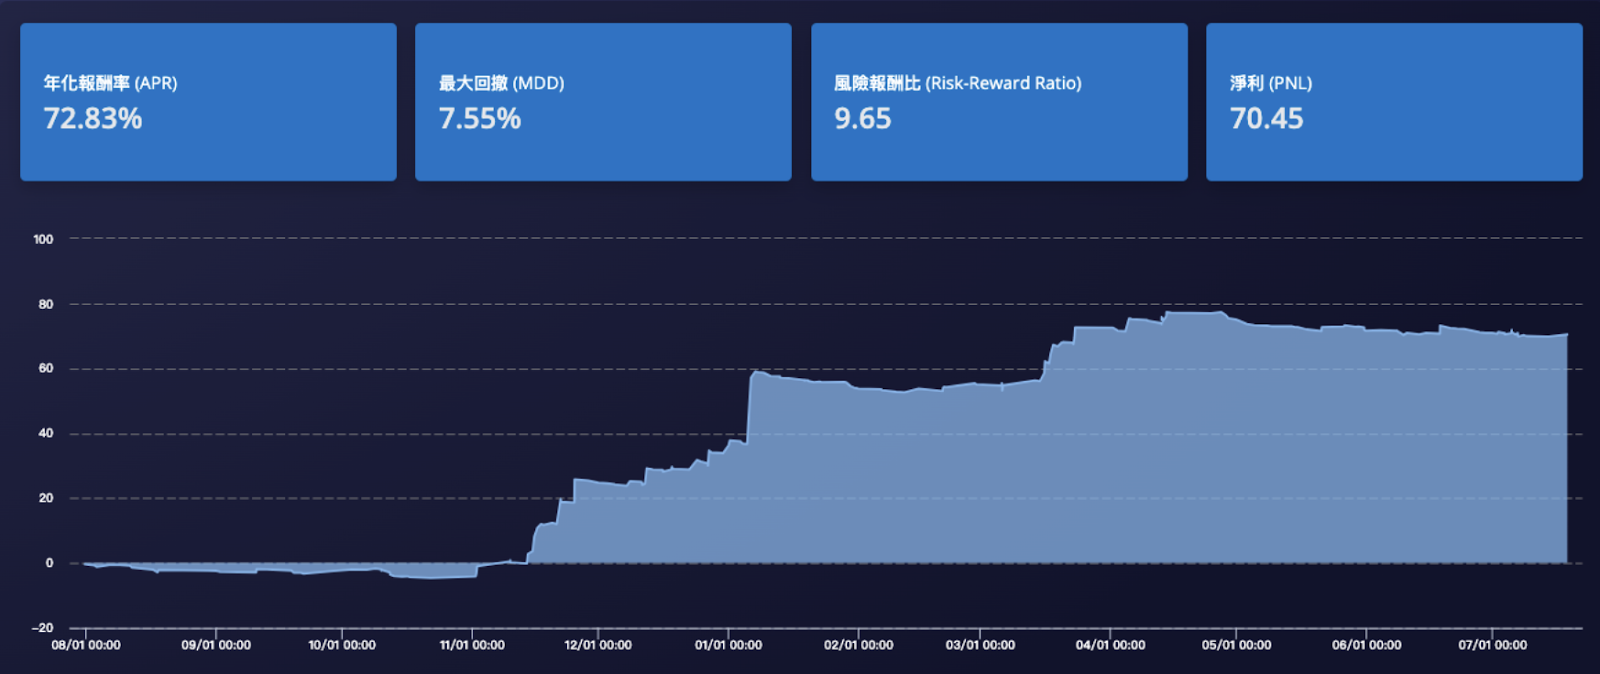
Task: Select the 淨利 (PNL) card
Action: tap(1394, 102)
